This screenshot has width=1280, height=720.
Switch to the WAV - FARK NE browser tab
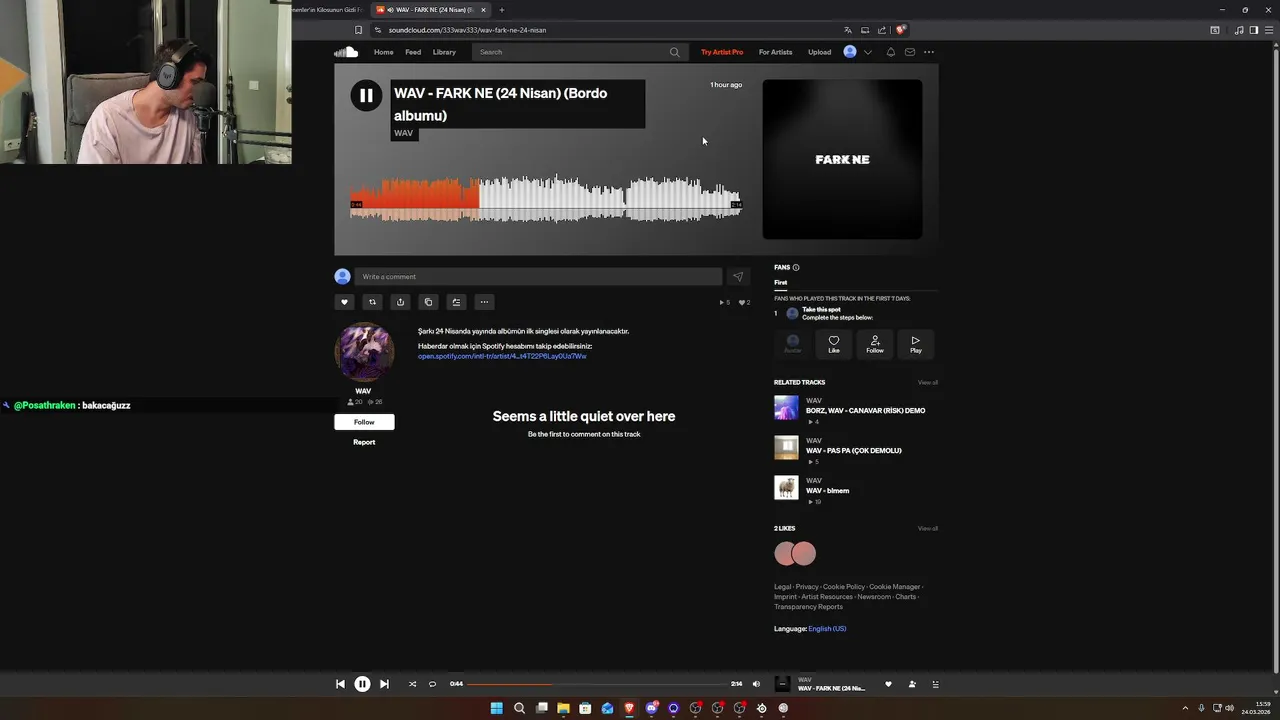[x=430, y=10]
